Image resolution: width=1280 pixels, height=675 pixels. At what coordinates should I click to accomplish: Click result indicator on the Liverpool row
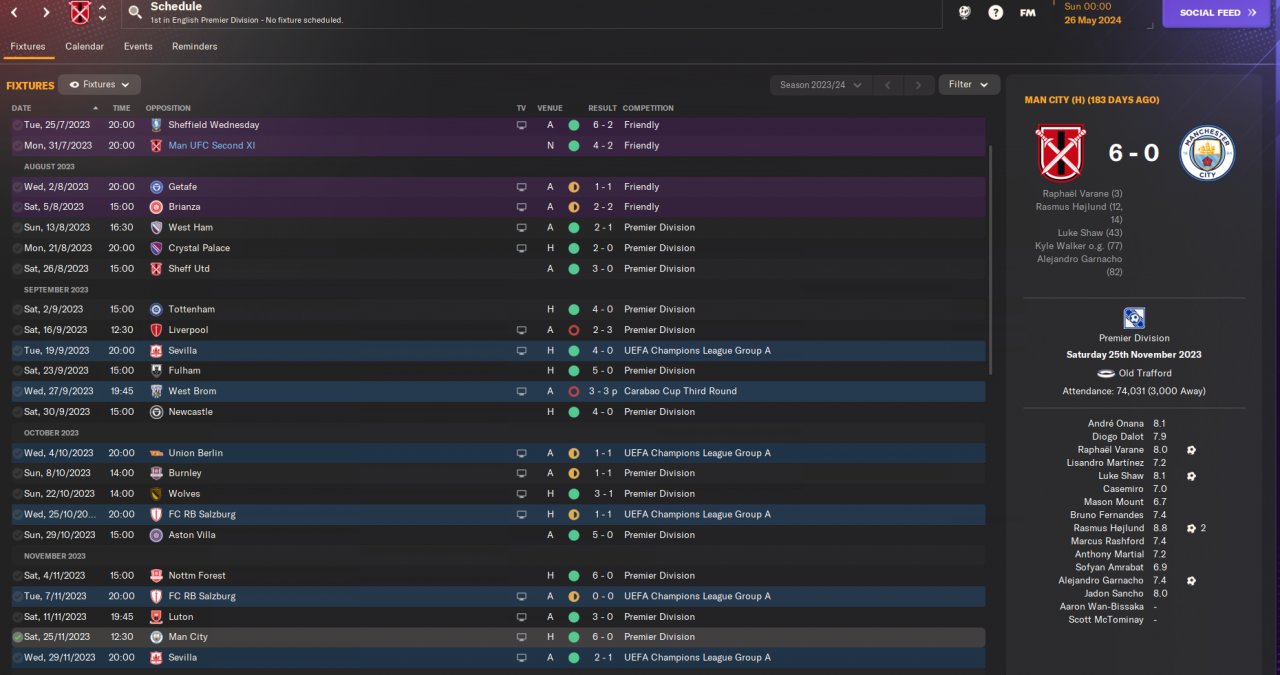coord(574,330)
